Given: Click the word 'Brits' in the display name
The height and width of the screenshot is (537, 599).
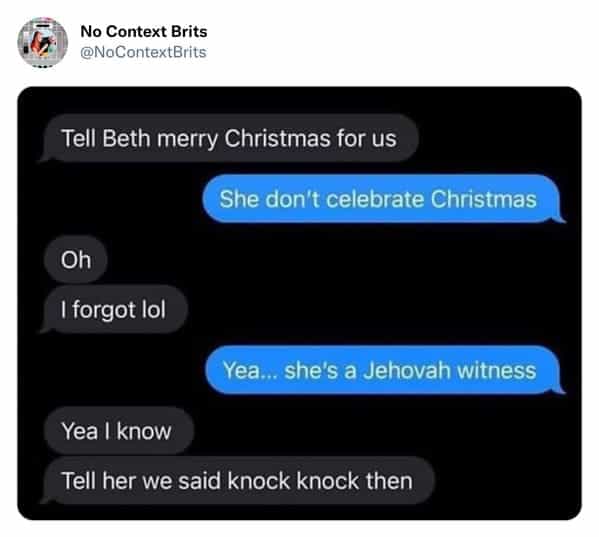Looking at the screenshot, I should click(189, 31).
